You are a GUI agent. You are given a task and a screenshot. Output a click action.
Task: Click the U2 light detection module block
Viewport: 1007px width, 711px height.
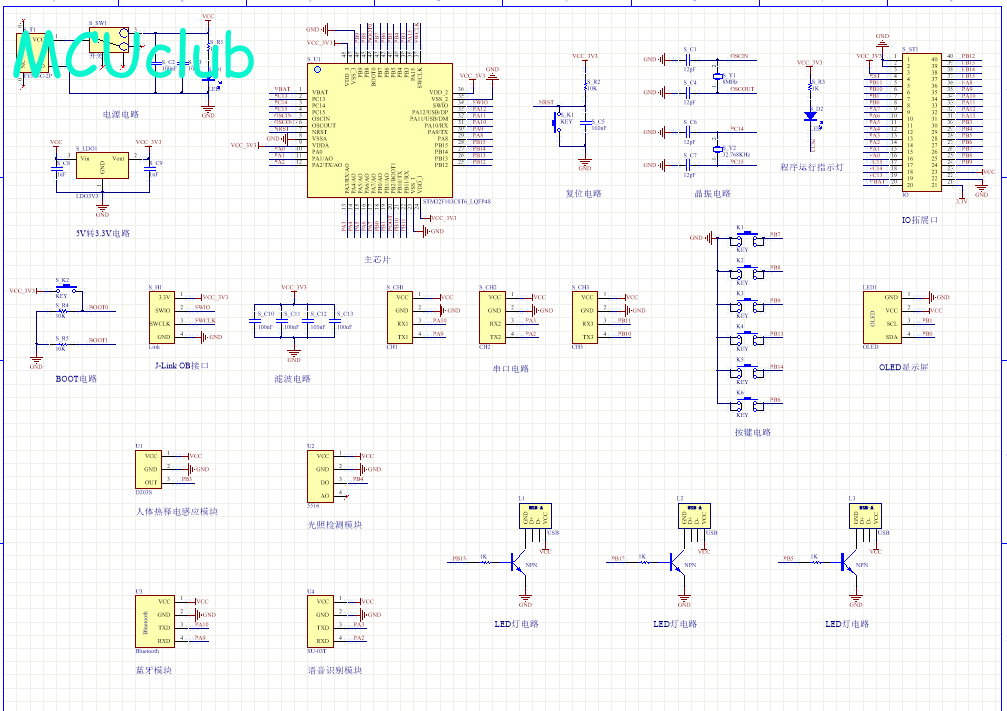click(x=320, y=476)
